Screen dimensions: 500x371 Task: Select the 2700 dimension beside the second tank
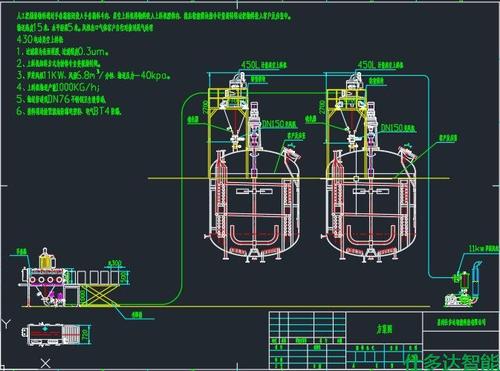[322, 107]
